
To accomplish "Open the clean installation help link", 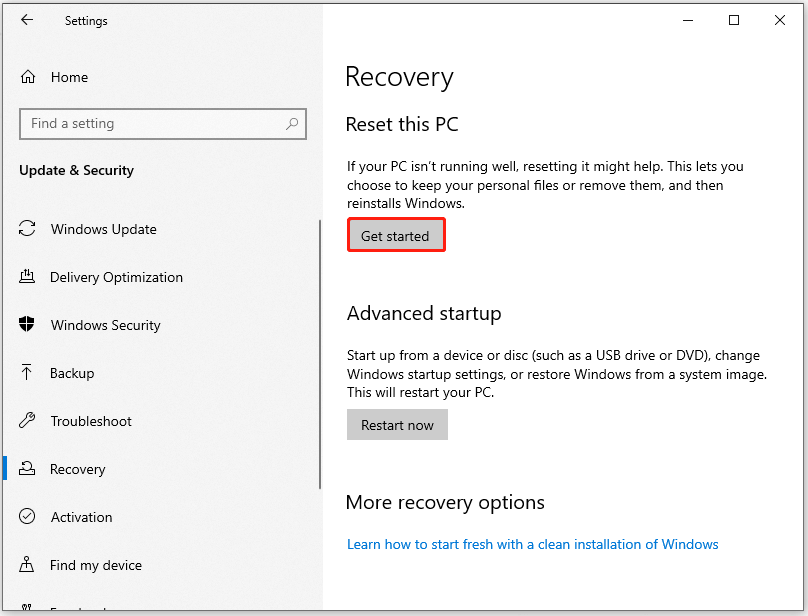I will pos(532,544).
